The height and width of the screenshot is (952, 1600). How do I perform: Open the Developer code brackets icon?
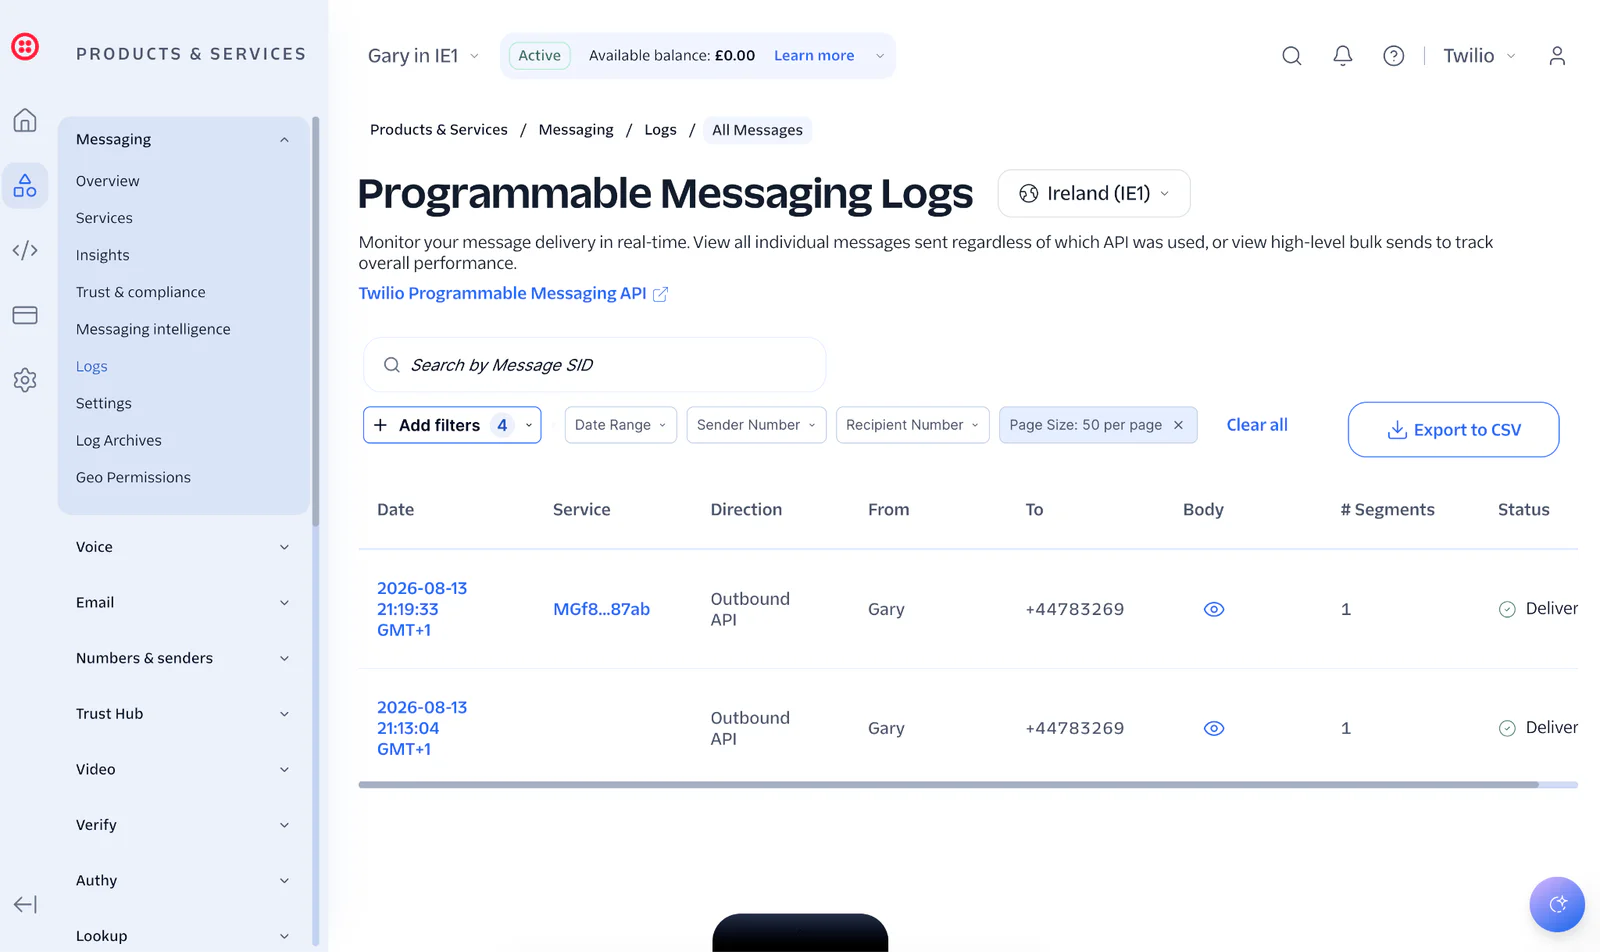click(25, 250)
